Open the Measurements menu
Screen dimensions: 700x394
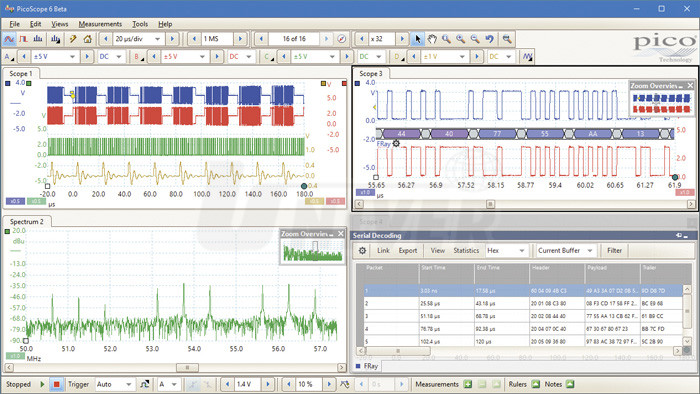tap(100, 24)
